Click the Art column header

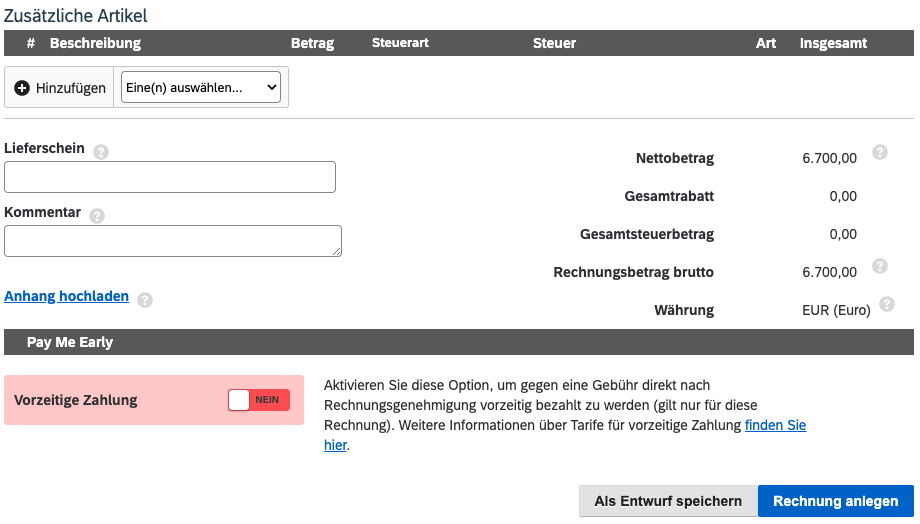tap(766, 43)
